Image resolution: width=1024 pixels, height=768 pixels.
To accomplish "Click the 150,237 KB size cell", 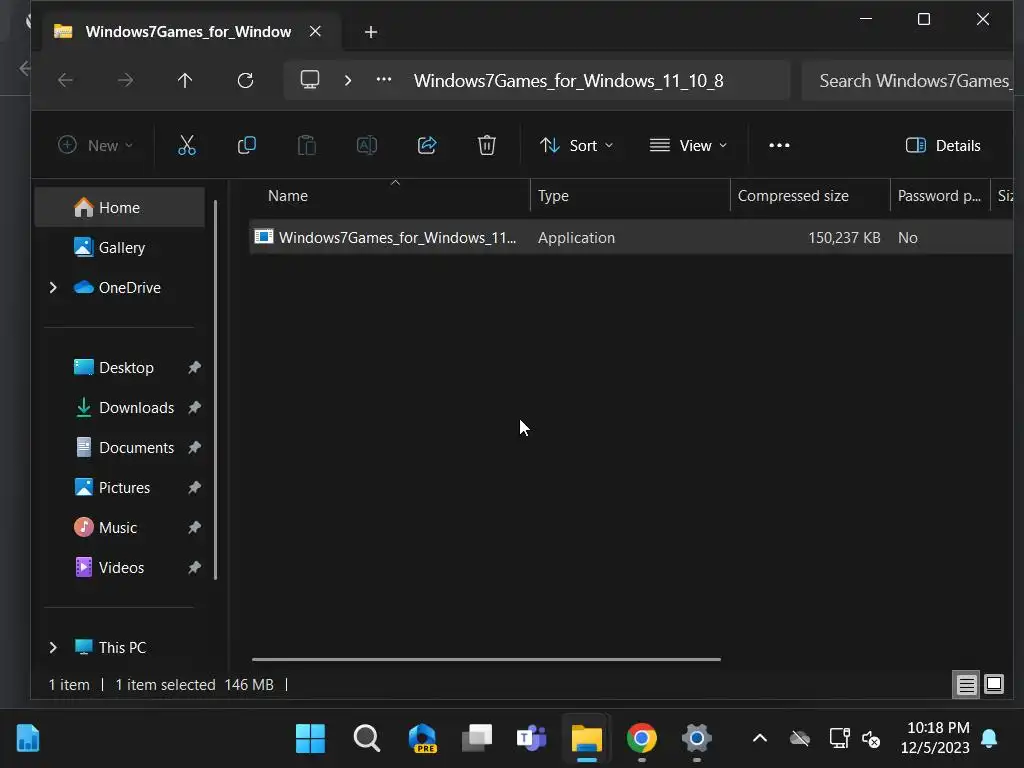I will coord(844,238).
